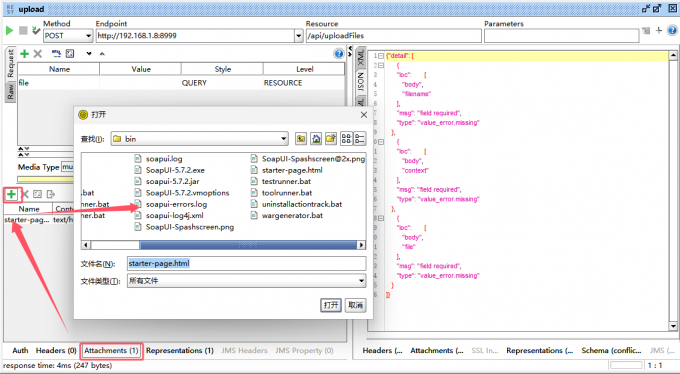680x374 pixels.
Task: Open the Attachments (1) tab
Action: coord(111,350)
